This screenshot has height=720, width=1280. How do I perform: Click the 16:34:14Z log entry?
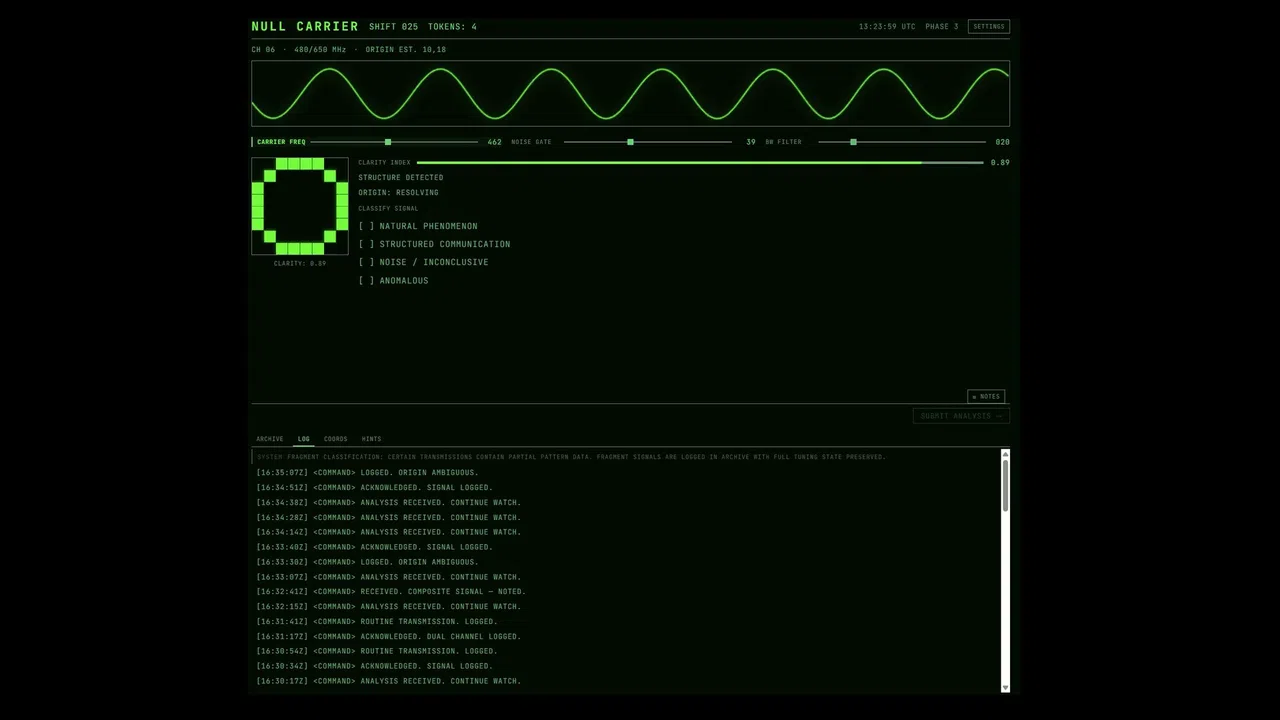(x=389, y=532)
